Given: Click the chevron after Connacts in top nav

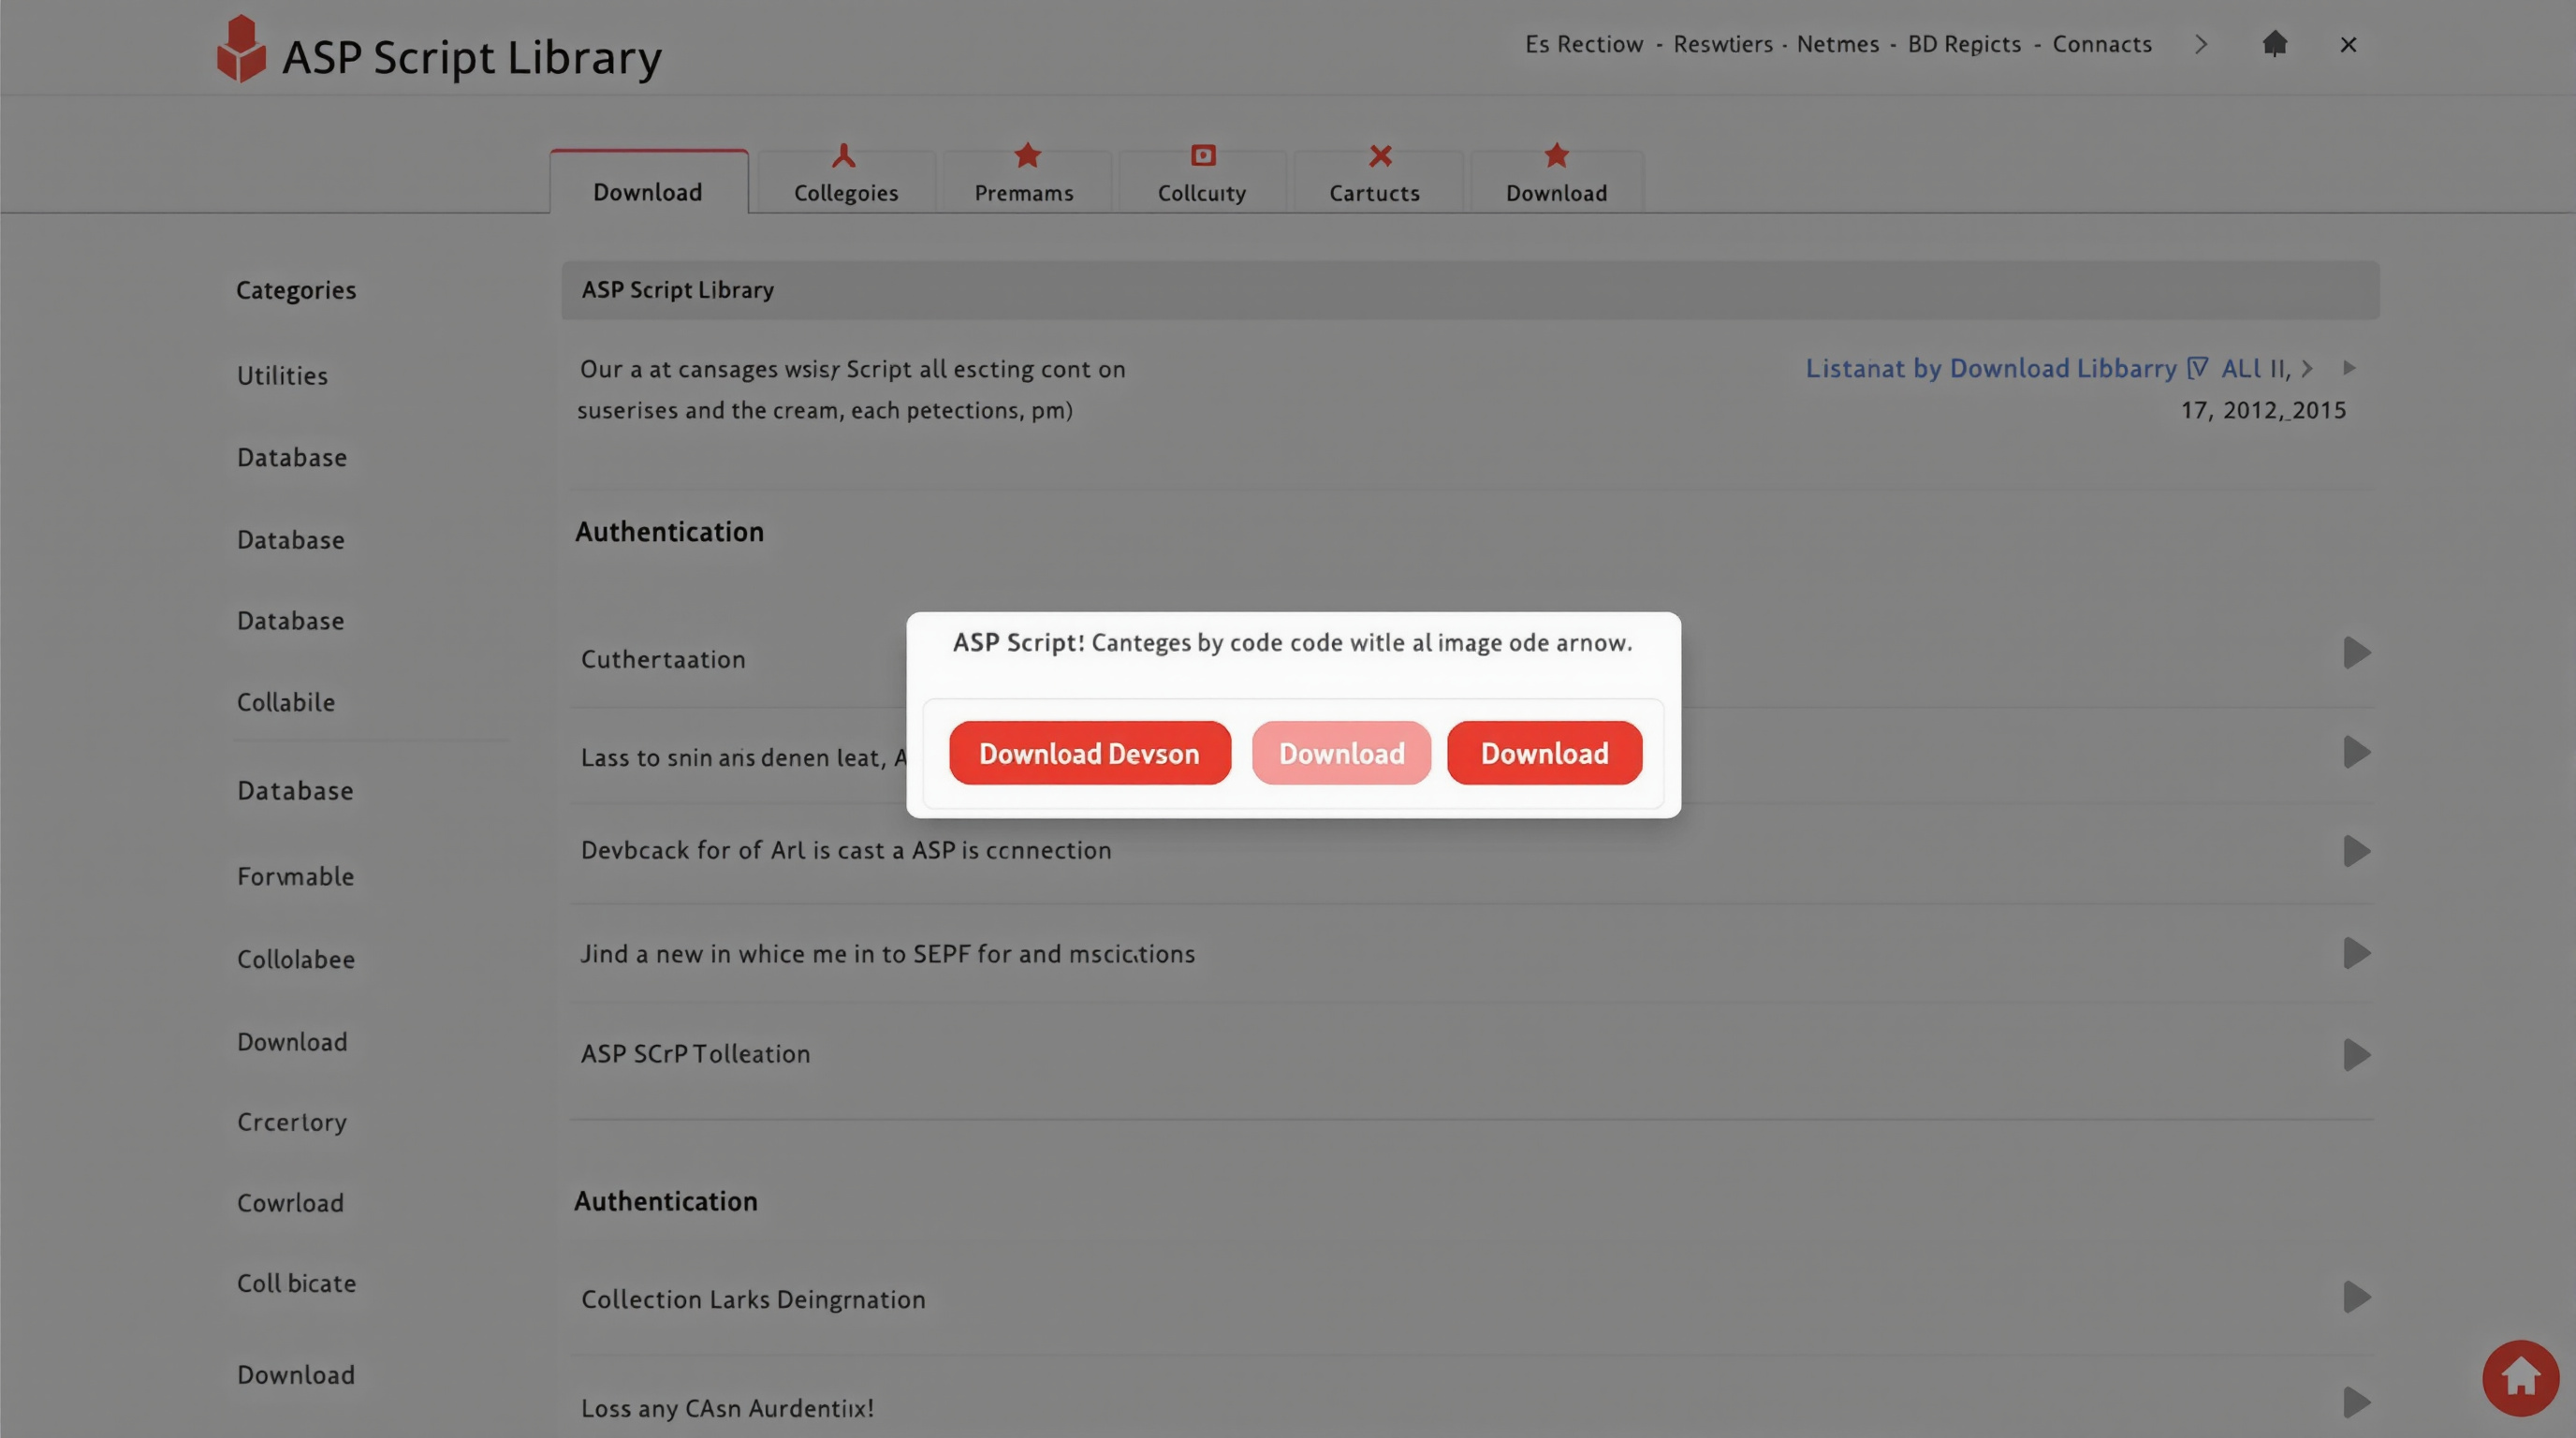Looking at the screenshot, I should point(2201,44).
